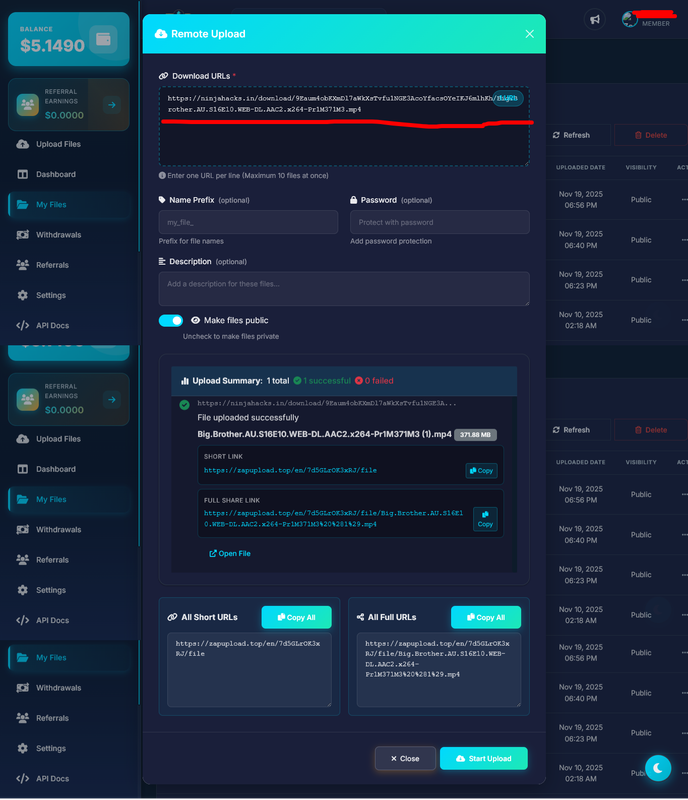The height and width of the screenshot is (800, 688).
Task: Toggle dark mode with the moon button
Action: [658, 768]
